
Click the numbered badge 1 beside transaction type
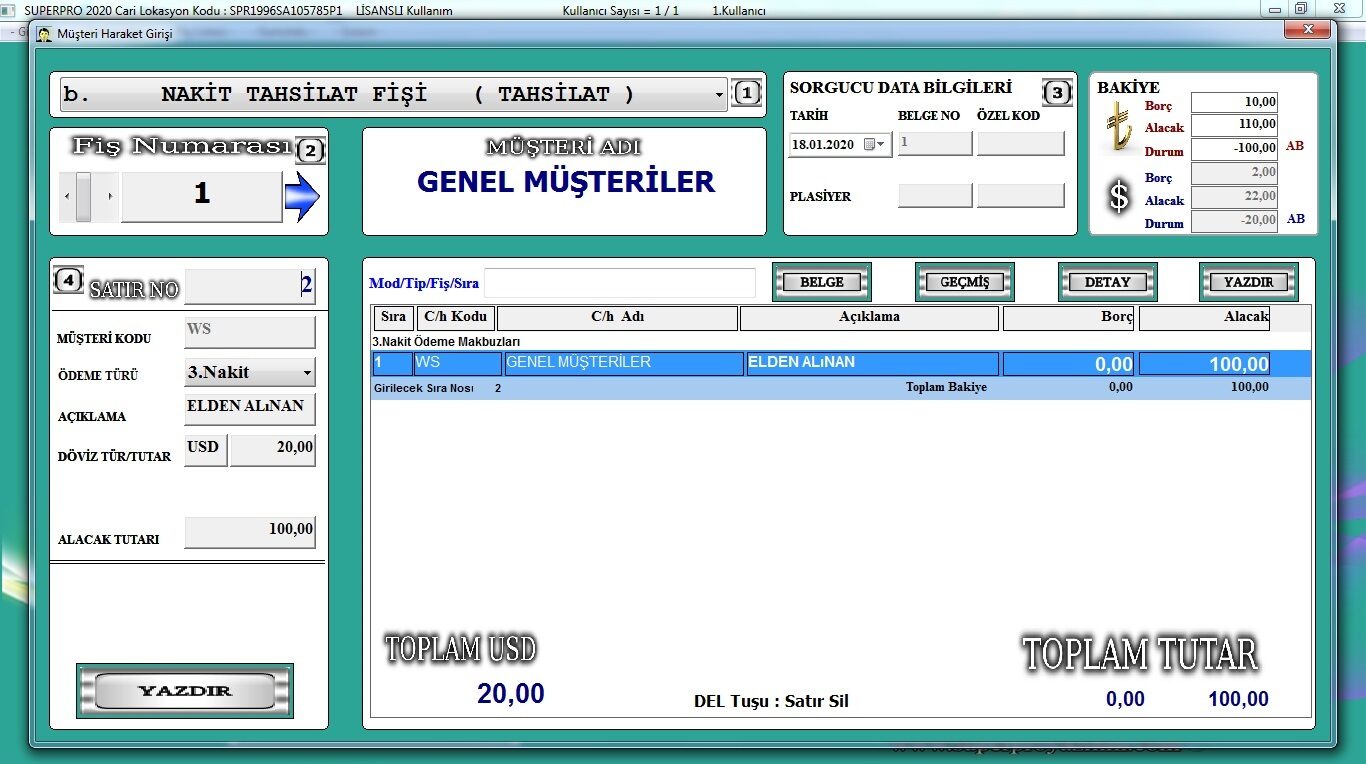tap(747, 94)
